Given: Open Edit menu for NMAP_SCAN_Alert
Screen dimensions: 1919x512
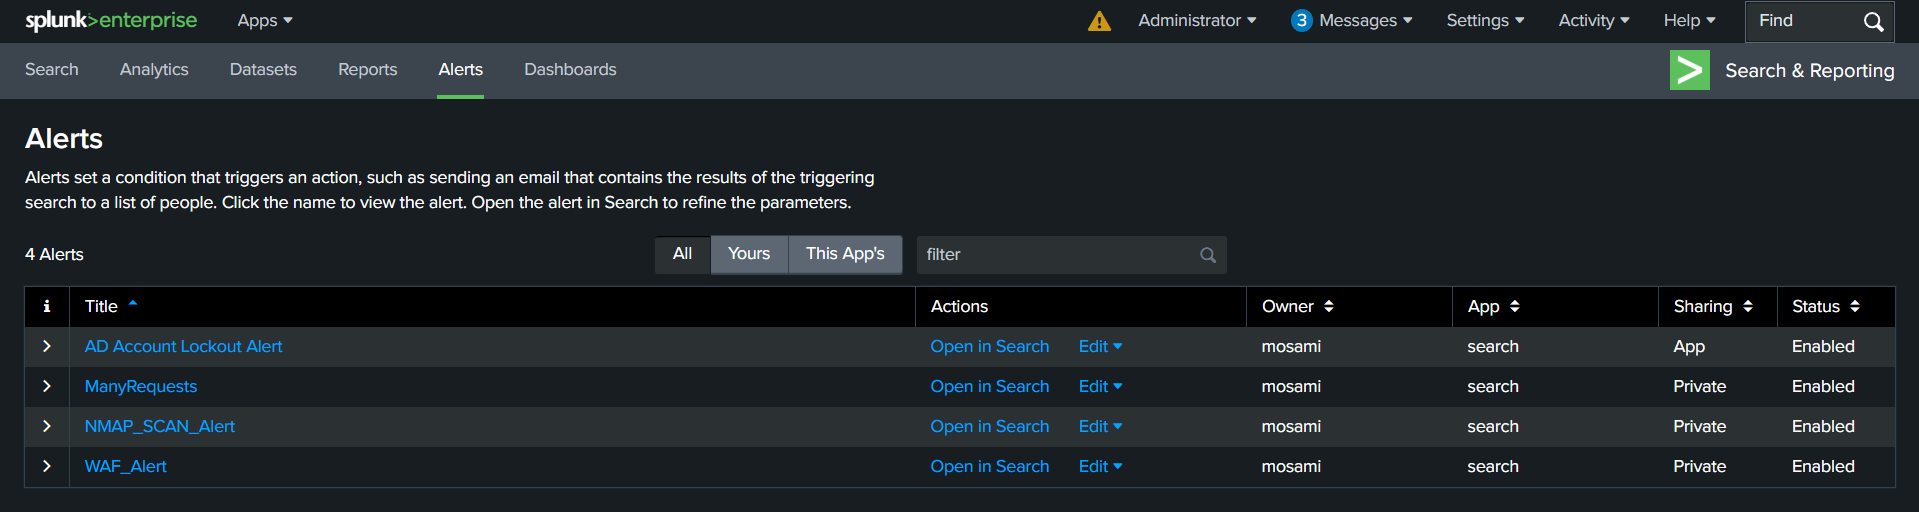Looking at the screenshot, I should (x=1100, y=426).
